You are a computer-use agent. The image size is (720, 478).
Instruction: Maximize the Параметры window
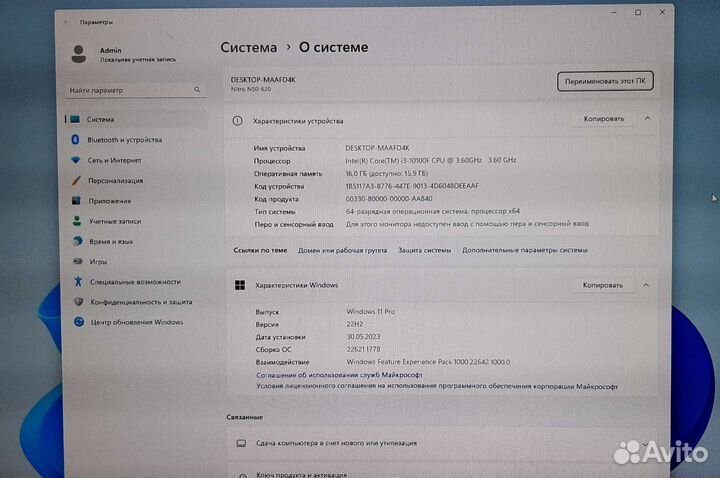click(x=638, y=12)
